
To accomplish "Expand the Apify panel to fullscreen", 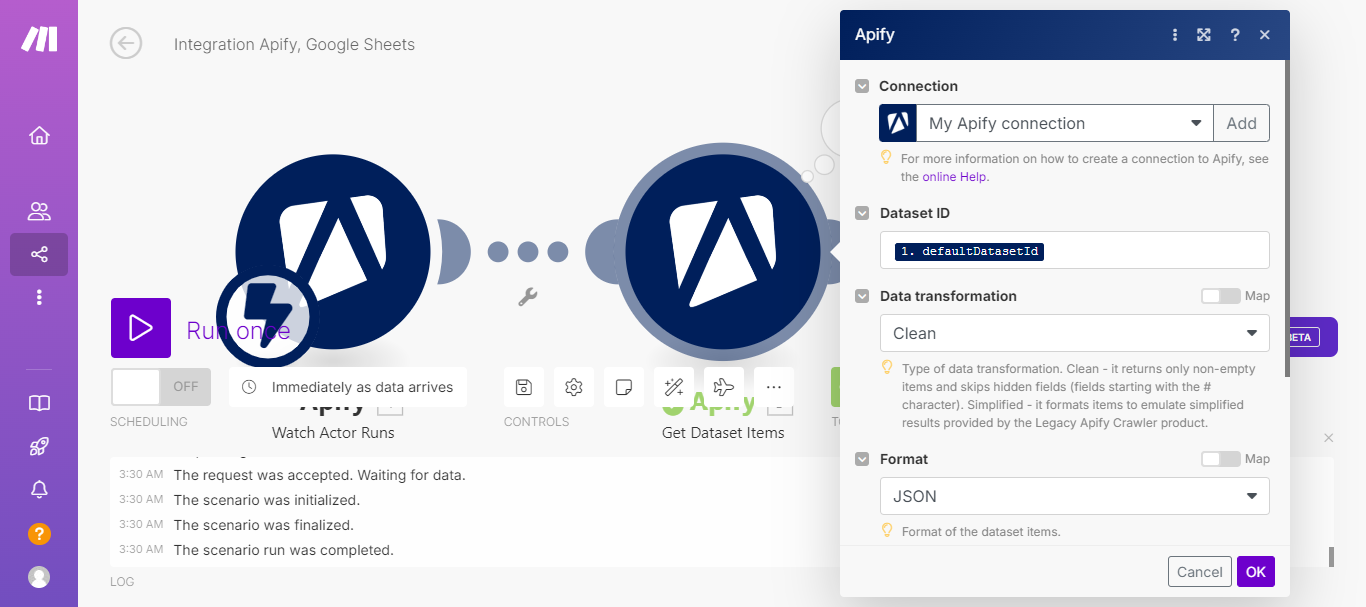I will (x=1204, y=35).
